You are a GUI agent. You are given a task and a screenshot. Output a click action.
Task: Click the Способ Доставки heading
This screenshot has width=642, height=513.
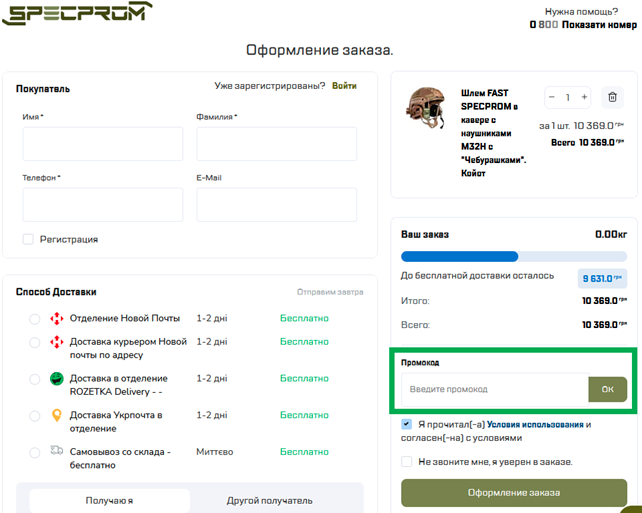pos(56,292)
